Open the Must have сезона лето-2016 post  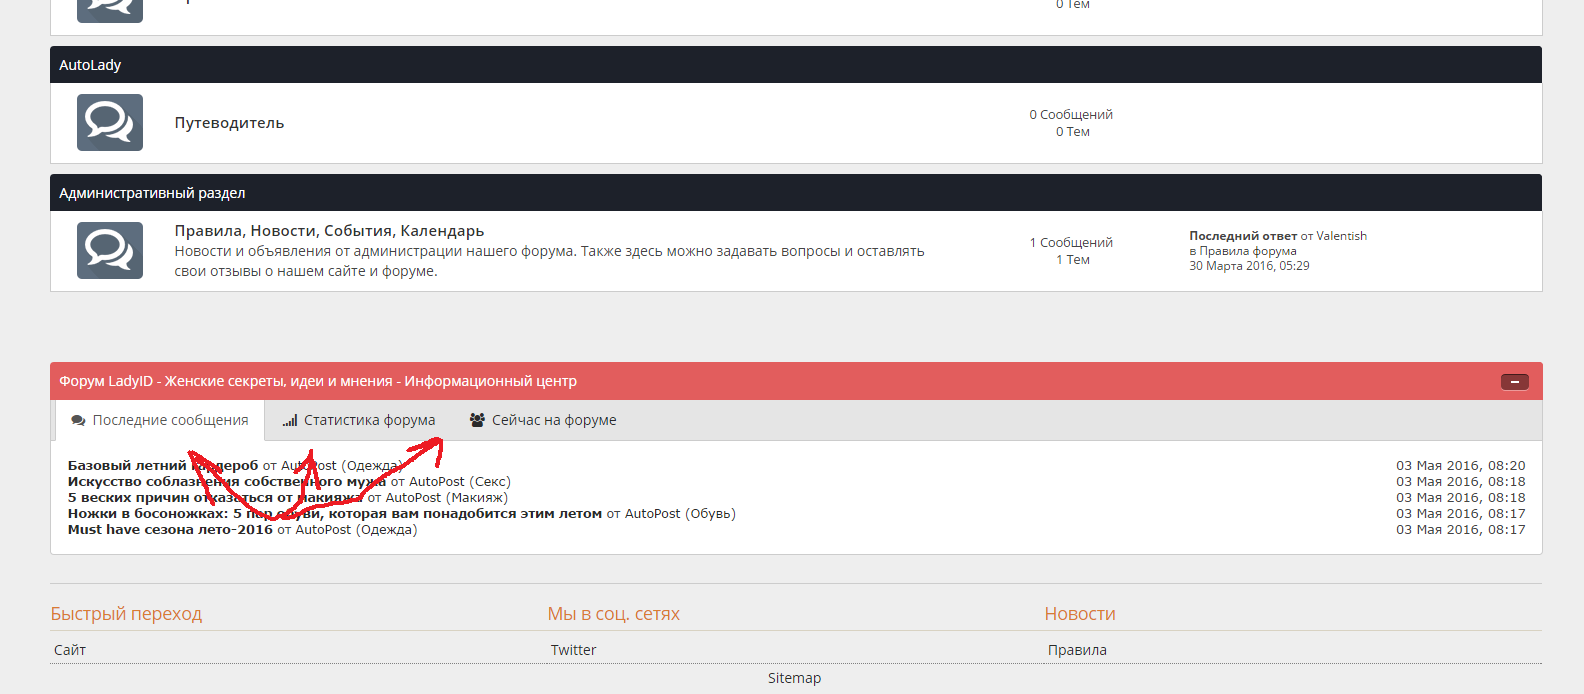pos(170,530)
